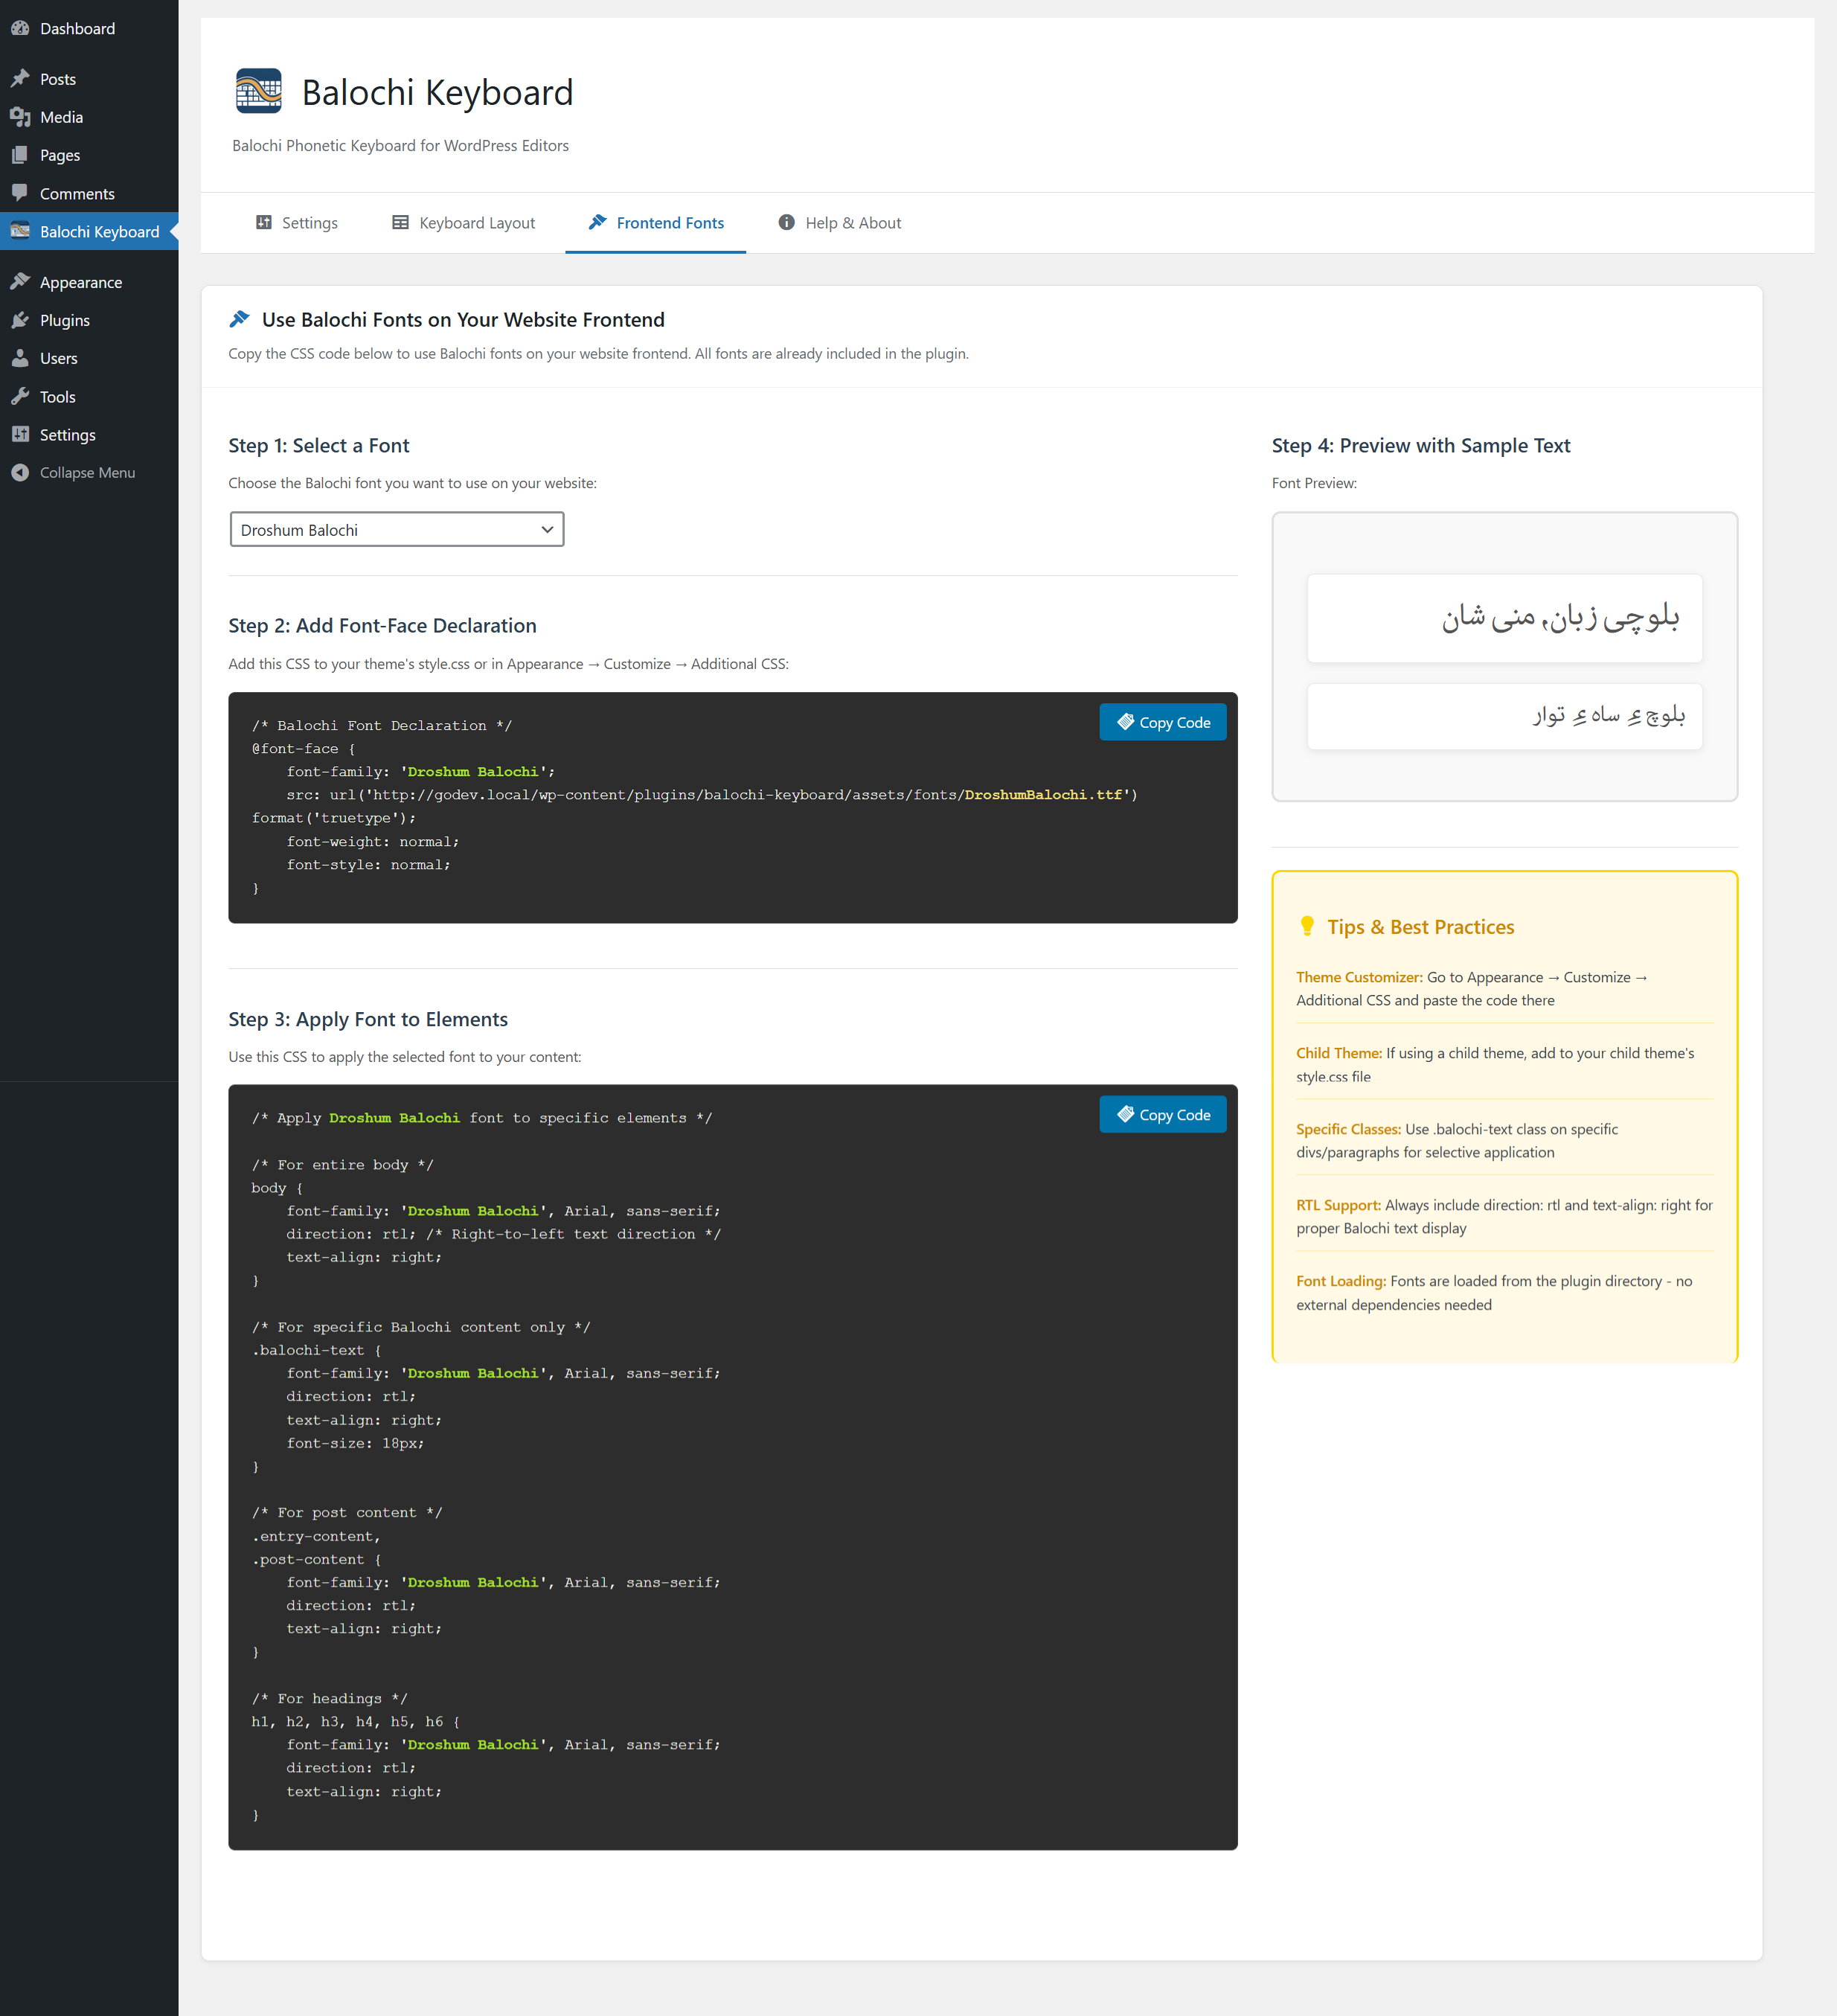
Task: Click the 'Theme Customizer:' tip text
Action: pos(1359,977)
